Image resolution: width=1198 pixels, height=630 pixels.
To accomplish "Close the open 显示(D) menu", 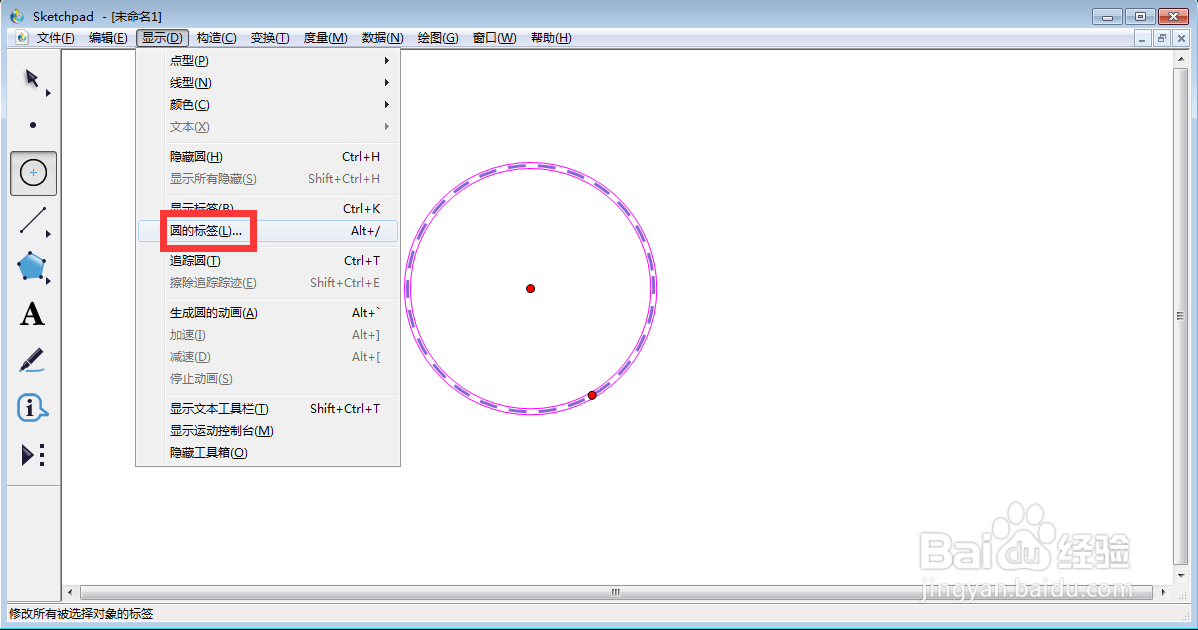I will (162, 37).
